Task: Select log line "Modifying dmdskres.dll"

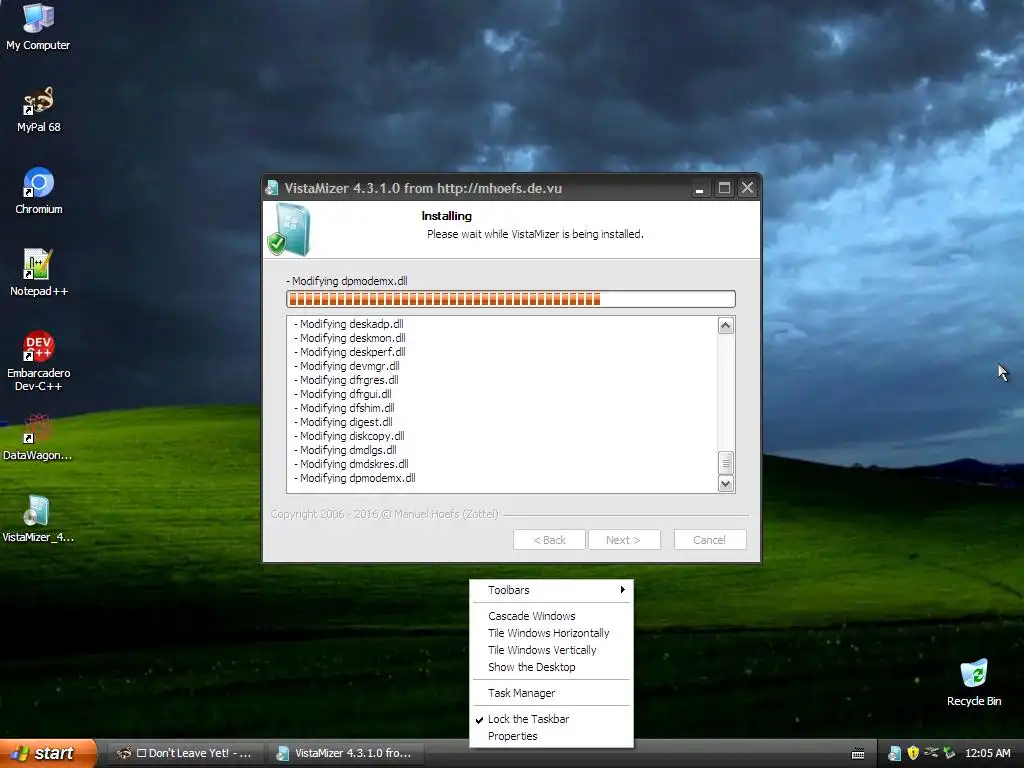Action: [351, 464]
